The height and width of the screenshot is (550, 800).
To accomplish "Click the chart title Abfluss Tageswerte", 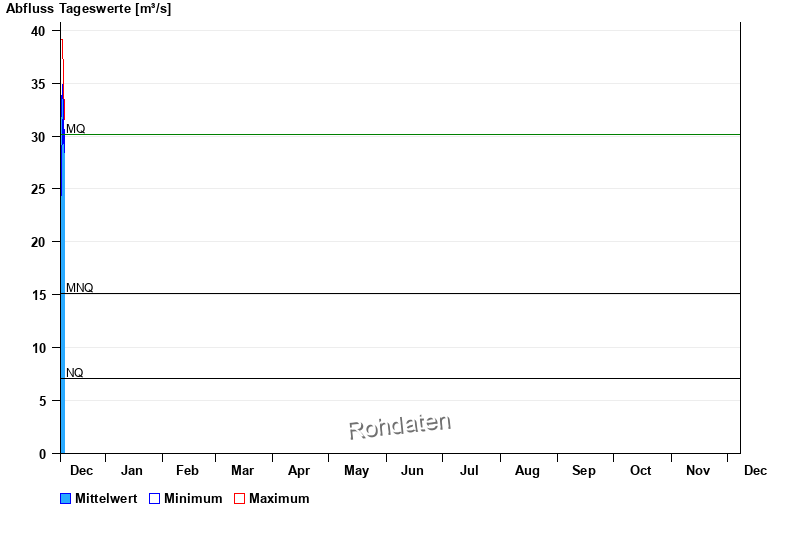I will pos(89,9).
